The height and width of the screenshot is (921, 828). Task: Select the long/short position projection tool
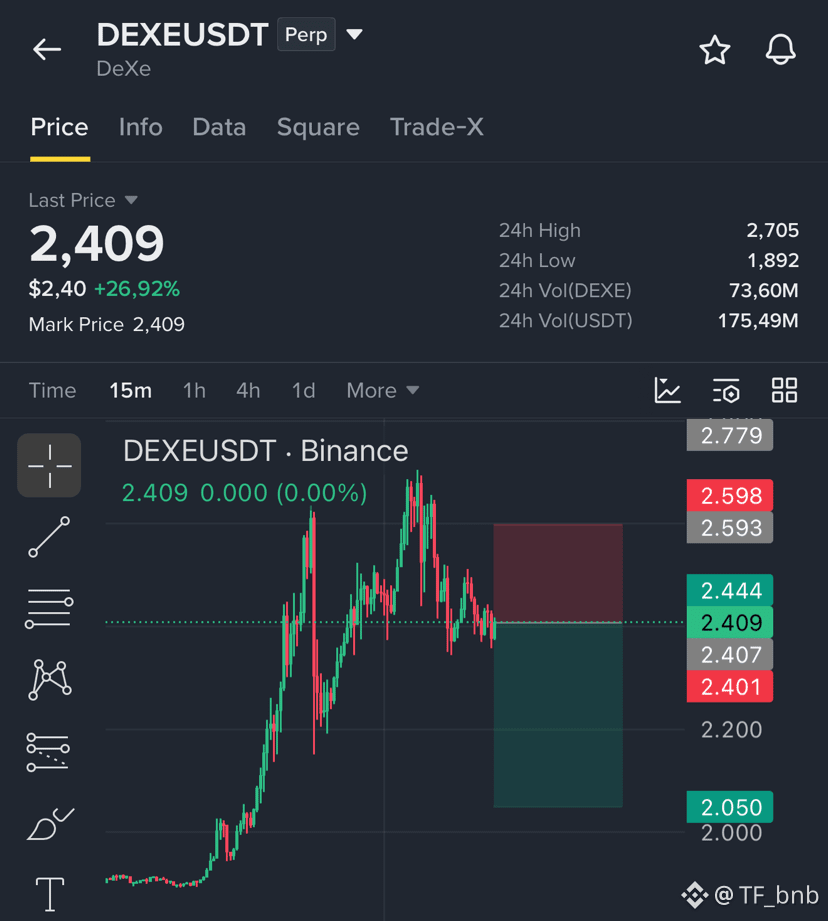(x=48, y=752)
